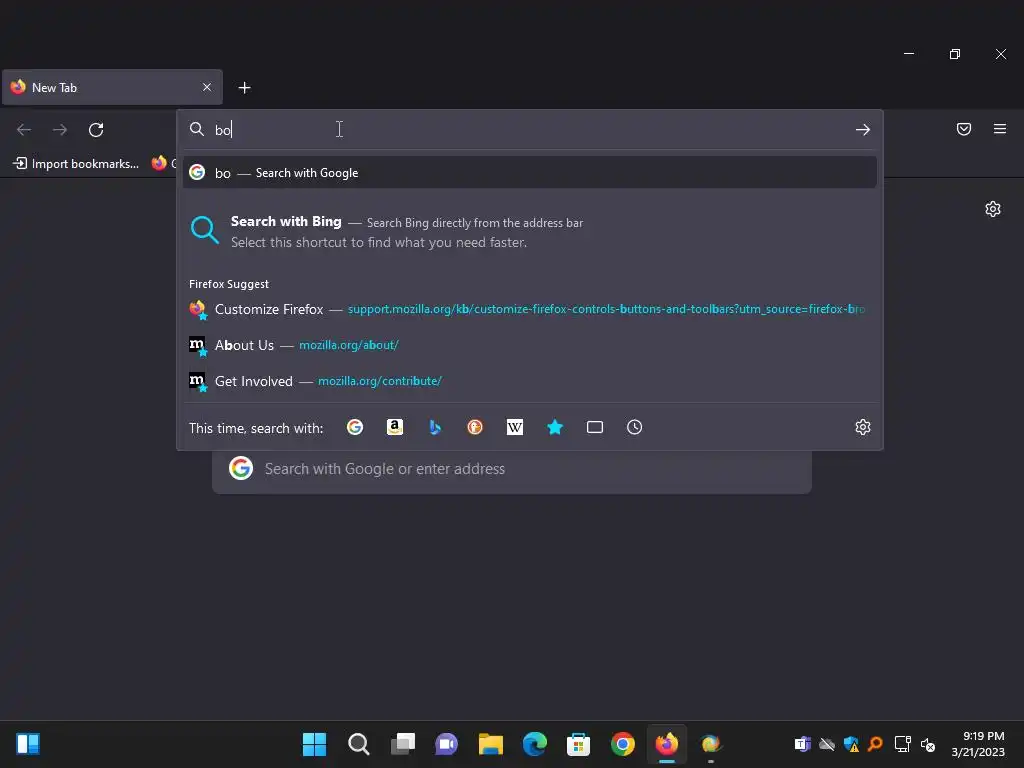This screenshot has width=1024, height=768.
Task: Click Import bookmarks toolbar item
Action: [x=76, y=163]
